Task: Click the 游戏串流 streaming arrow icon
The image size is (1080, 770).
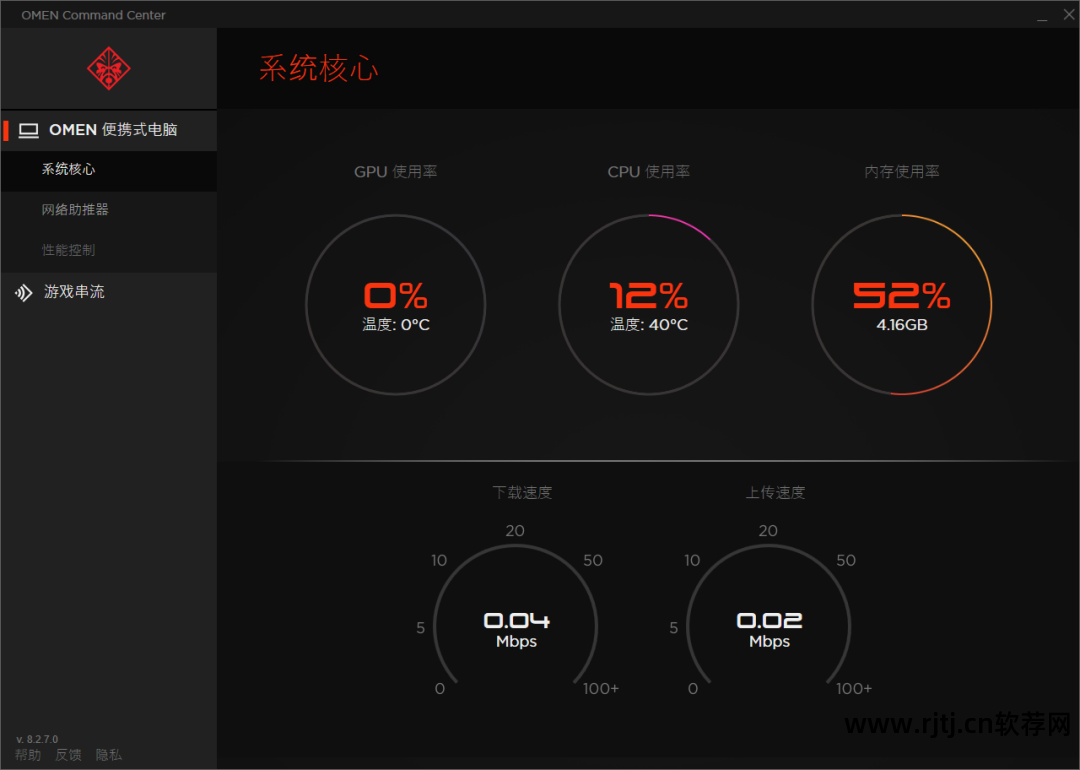Action: pos(23,293)
